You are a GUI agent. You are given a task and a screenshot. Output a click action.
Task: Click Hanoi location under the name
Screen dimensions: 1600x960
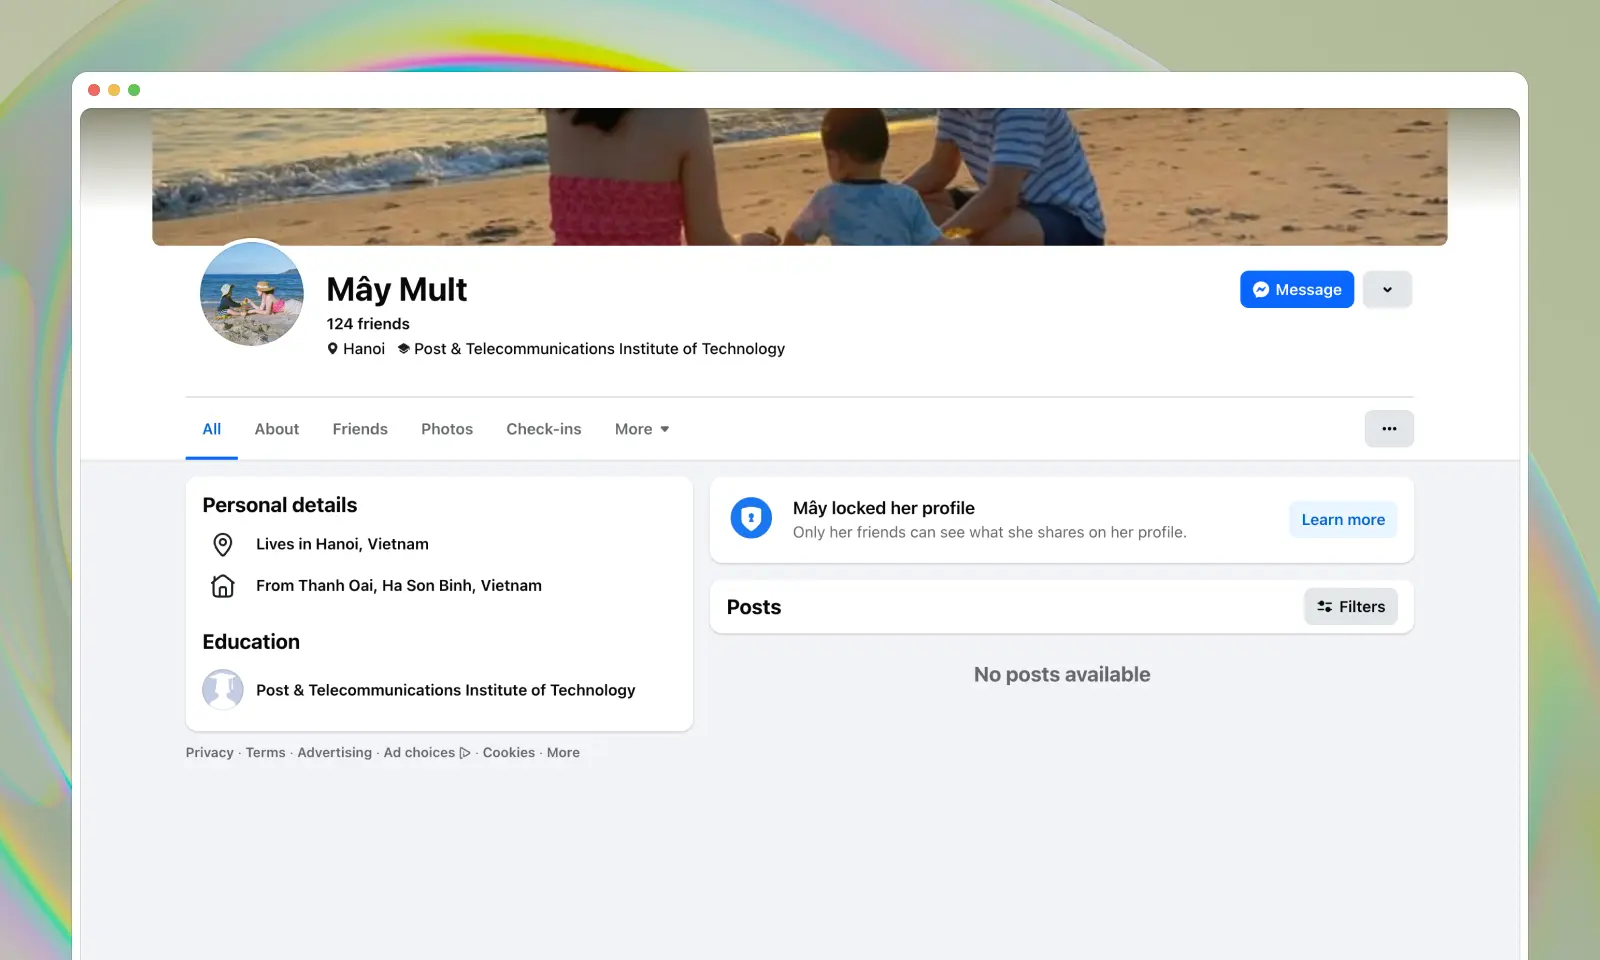pyautogui.click(x=364, y=349)
